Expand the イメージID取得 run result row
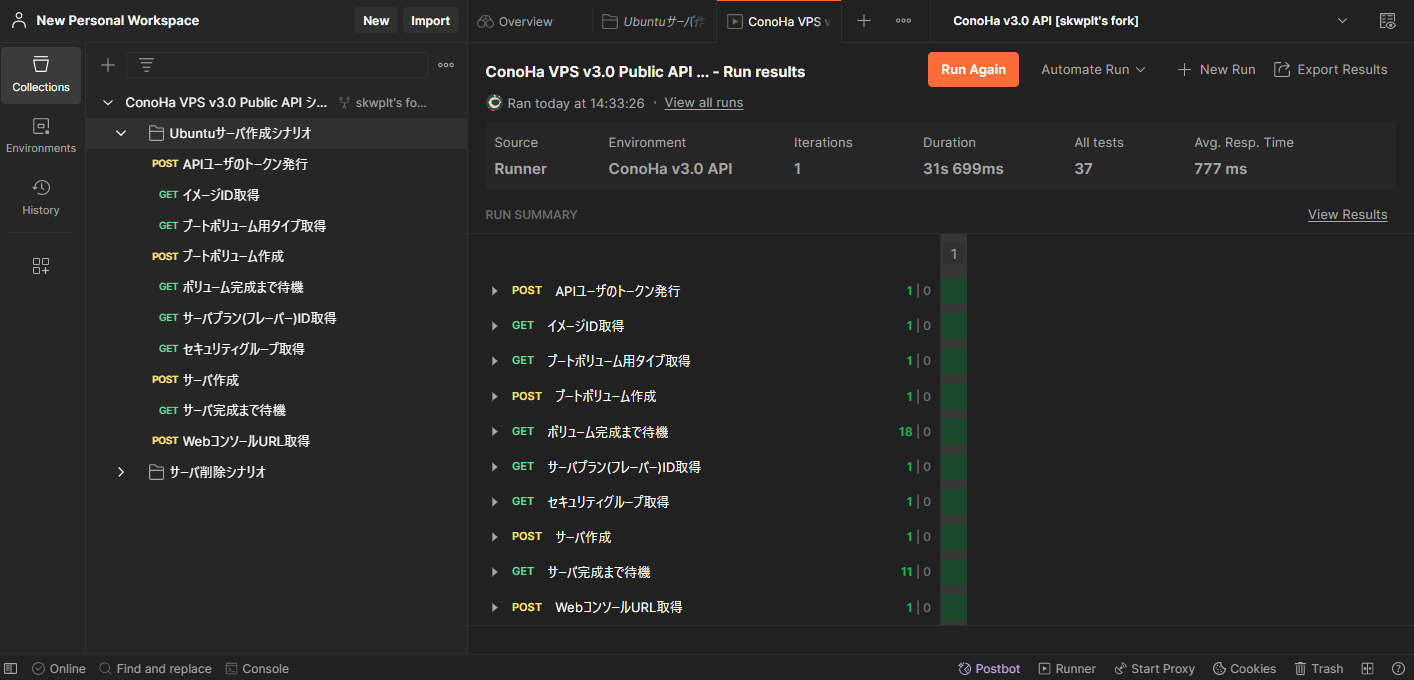 click(494, 326)
